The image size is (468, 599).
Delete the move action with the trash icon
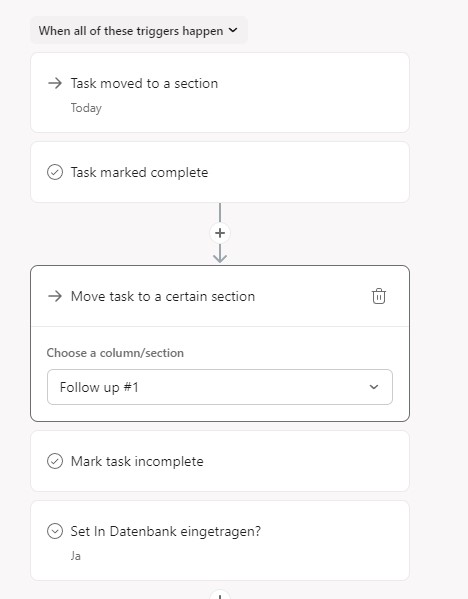pyautogui.click(x=379, y=296)
